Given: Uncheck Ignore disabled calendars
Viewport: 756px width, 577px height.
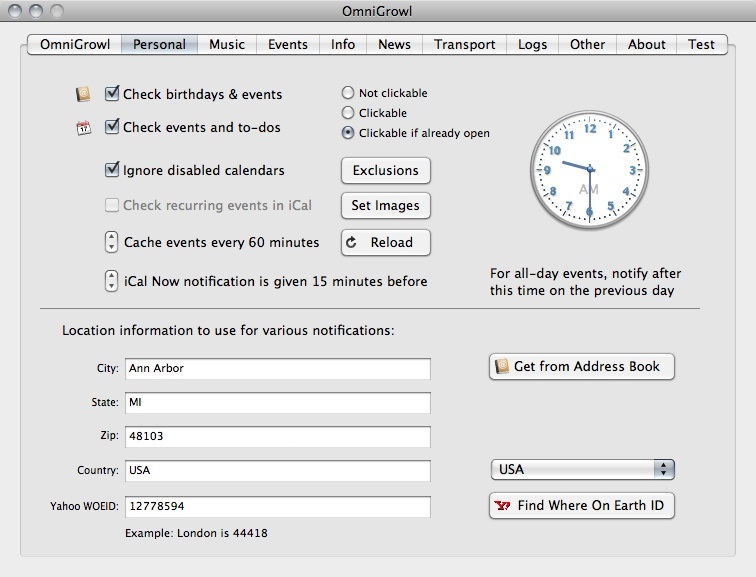Looking at the screenshot, I should [x=112, y=170].
